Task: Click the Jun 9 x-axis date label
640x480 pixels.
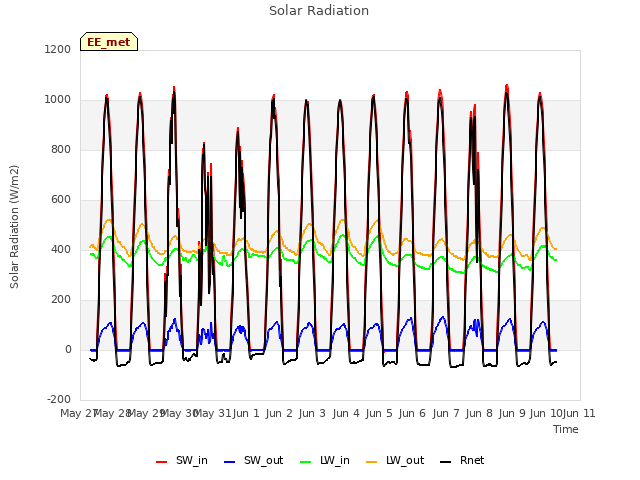Action: 512,413
